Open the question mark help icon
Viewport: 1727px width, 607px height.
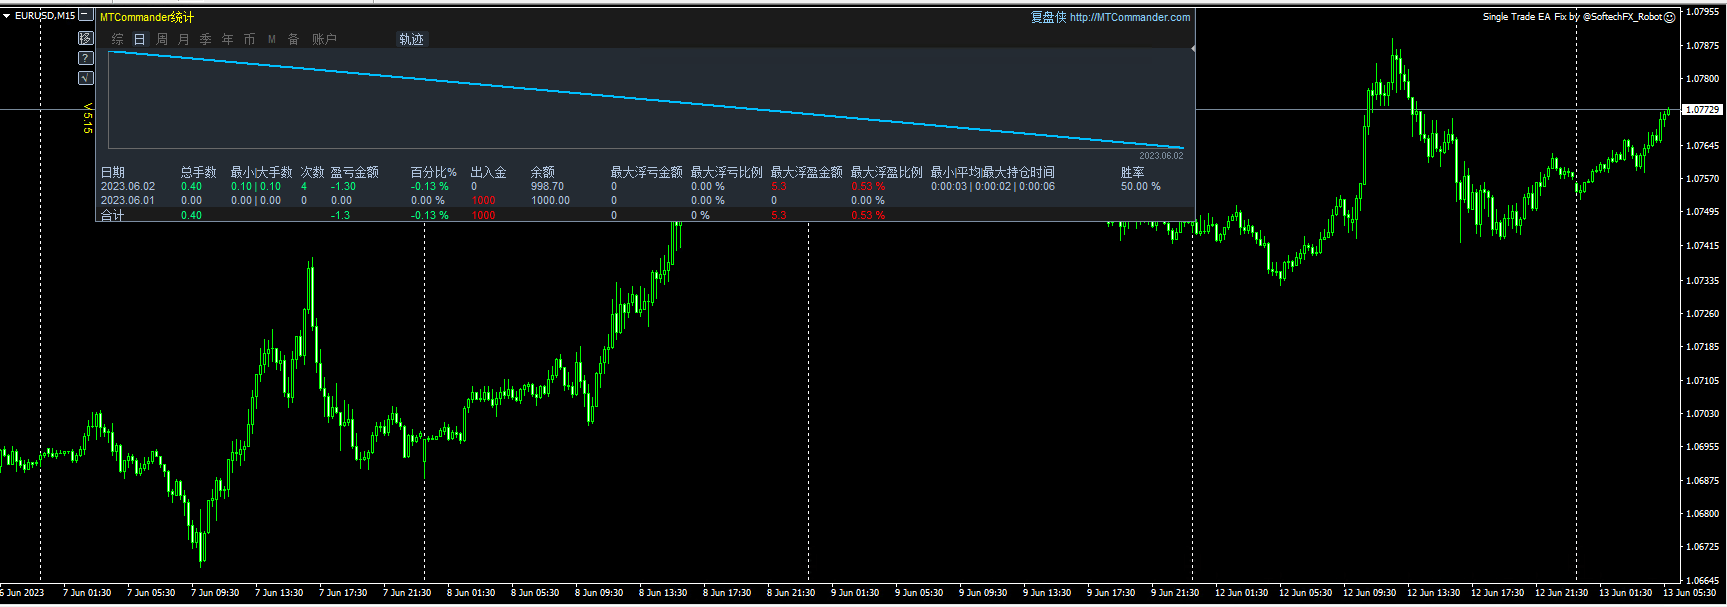[86, 58]
